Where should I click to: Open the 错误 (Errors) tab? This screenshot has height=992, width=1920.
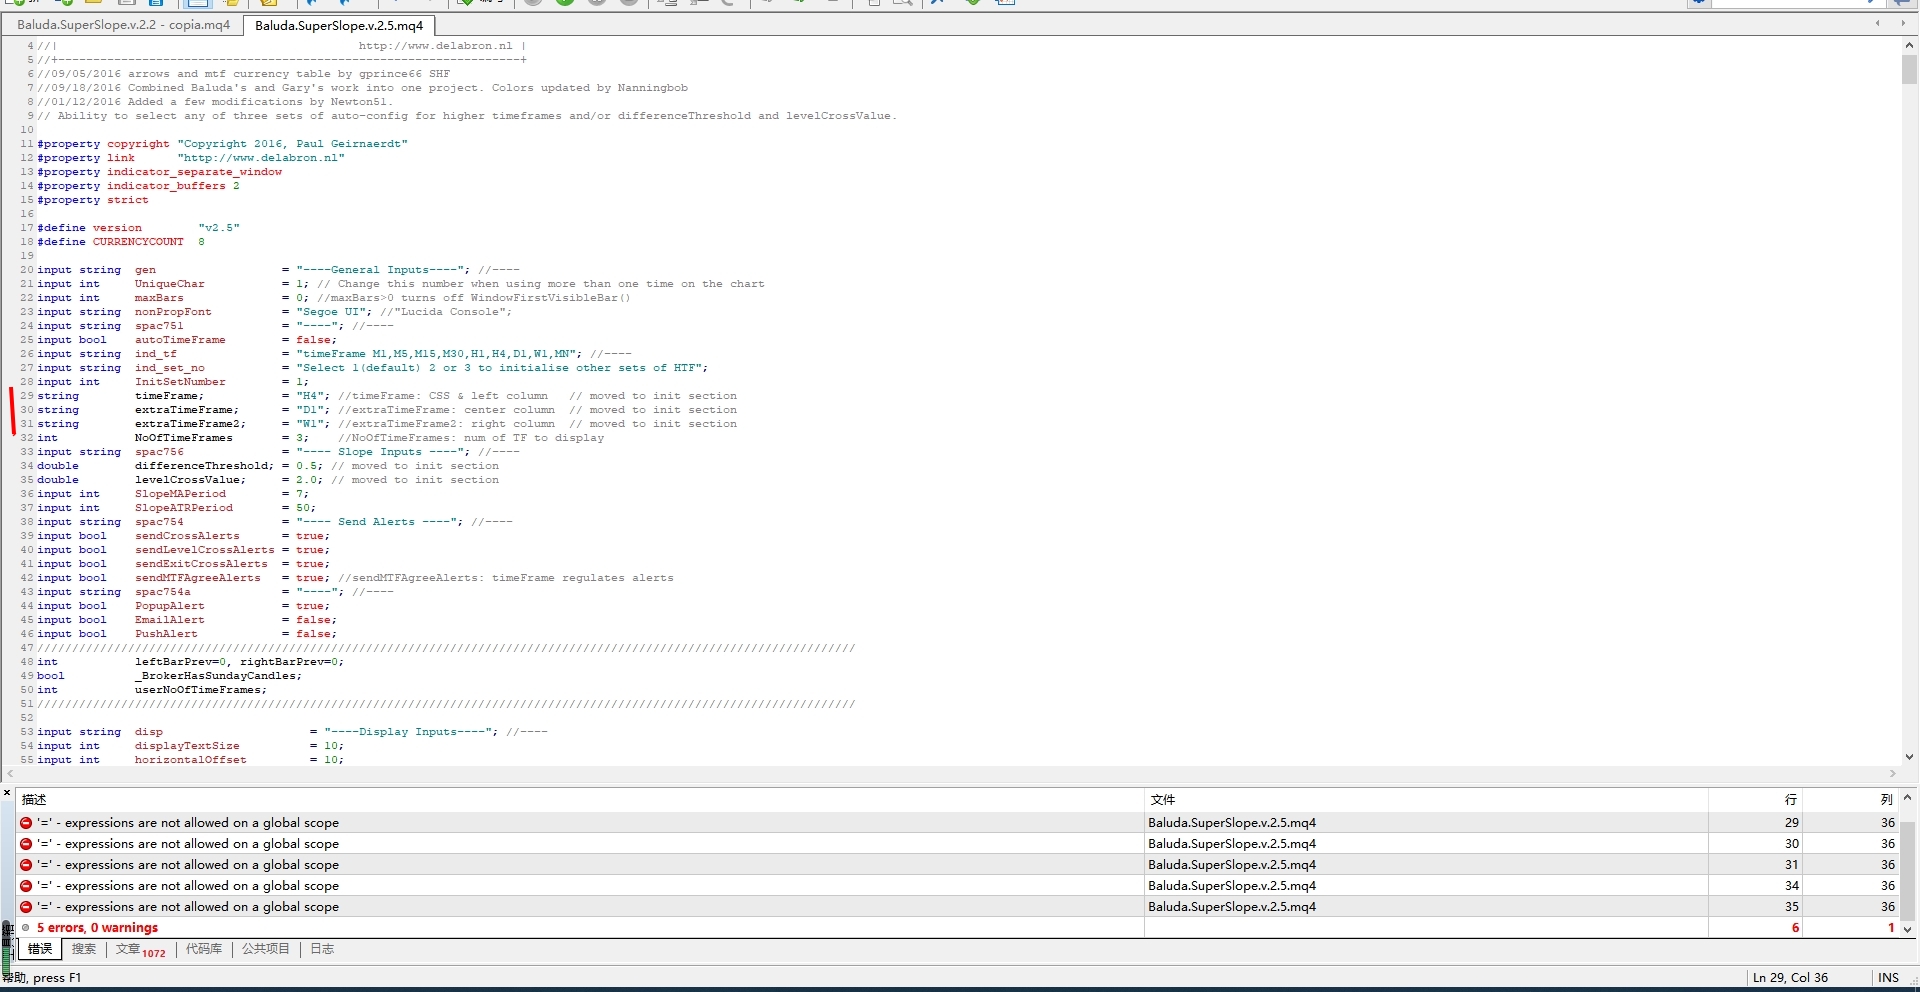tap(40, 949)
